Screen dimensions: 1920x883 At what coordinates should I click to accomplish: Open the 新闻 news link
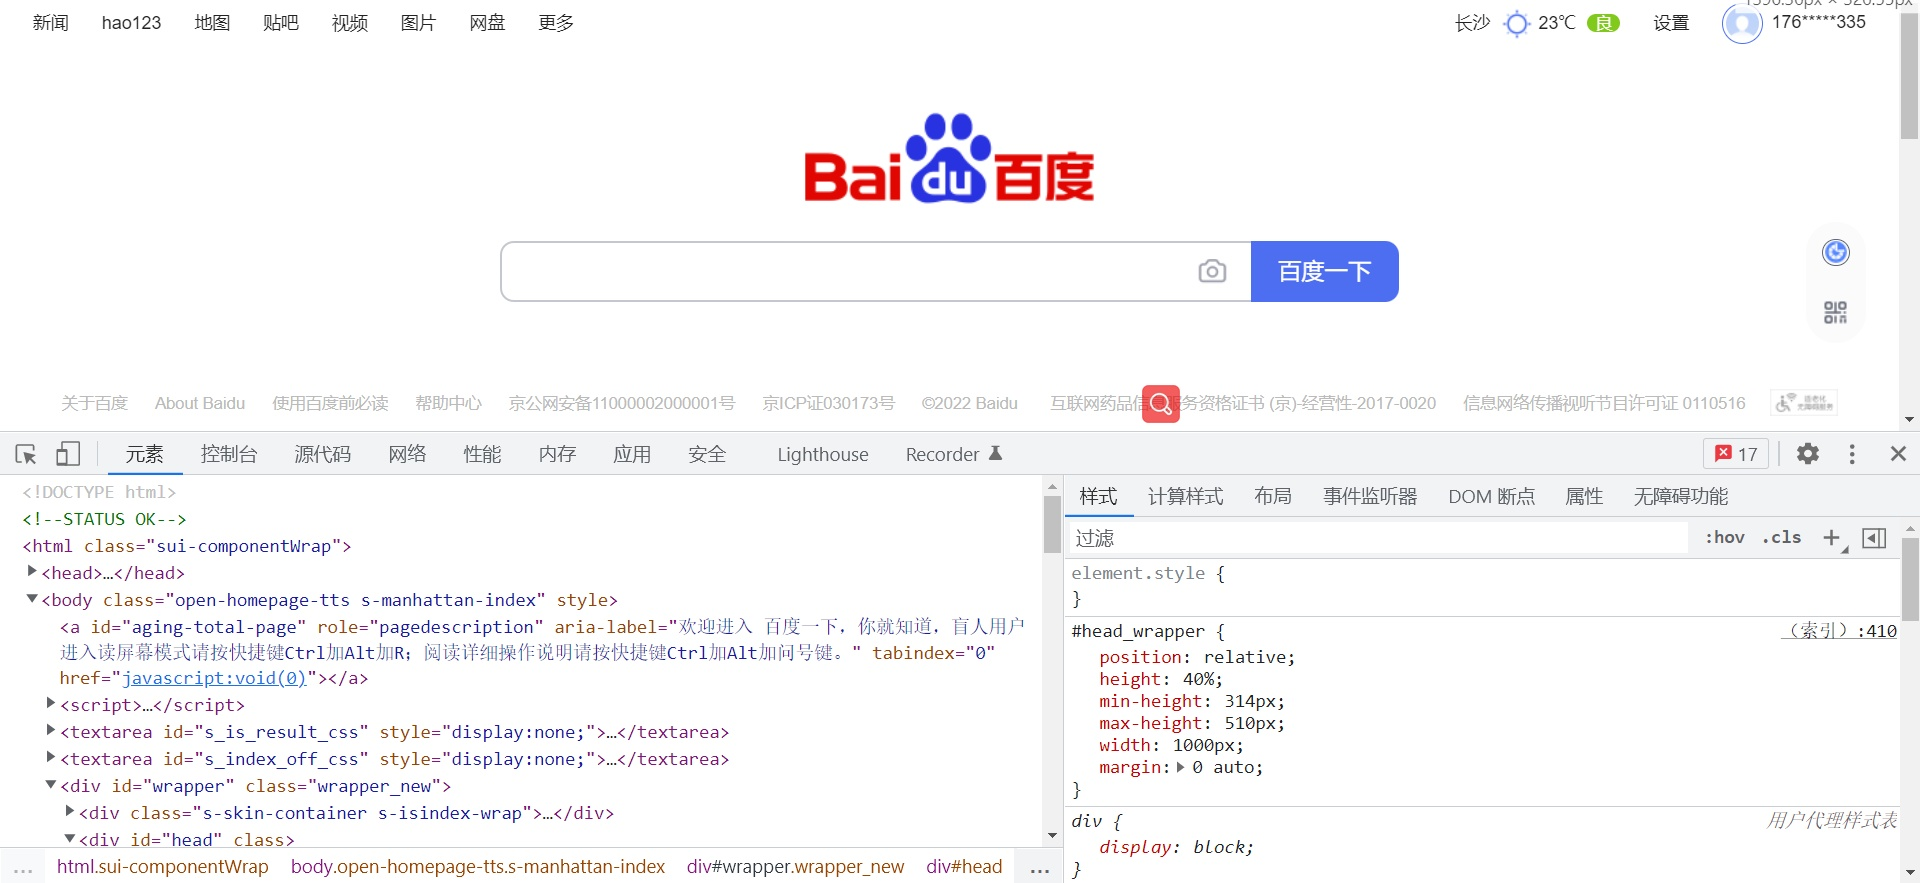click(50, 23)
